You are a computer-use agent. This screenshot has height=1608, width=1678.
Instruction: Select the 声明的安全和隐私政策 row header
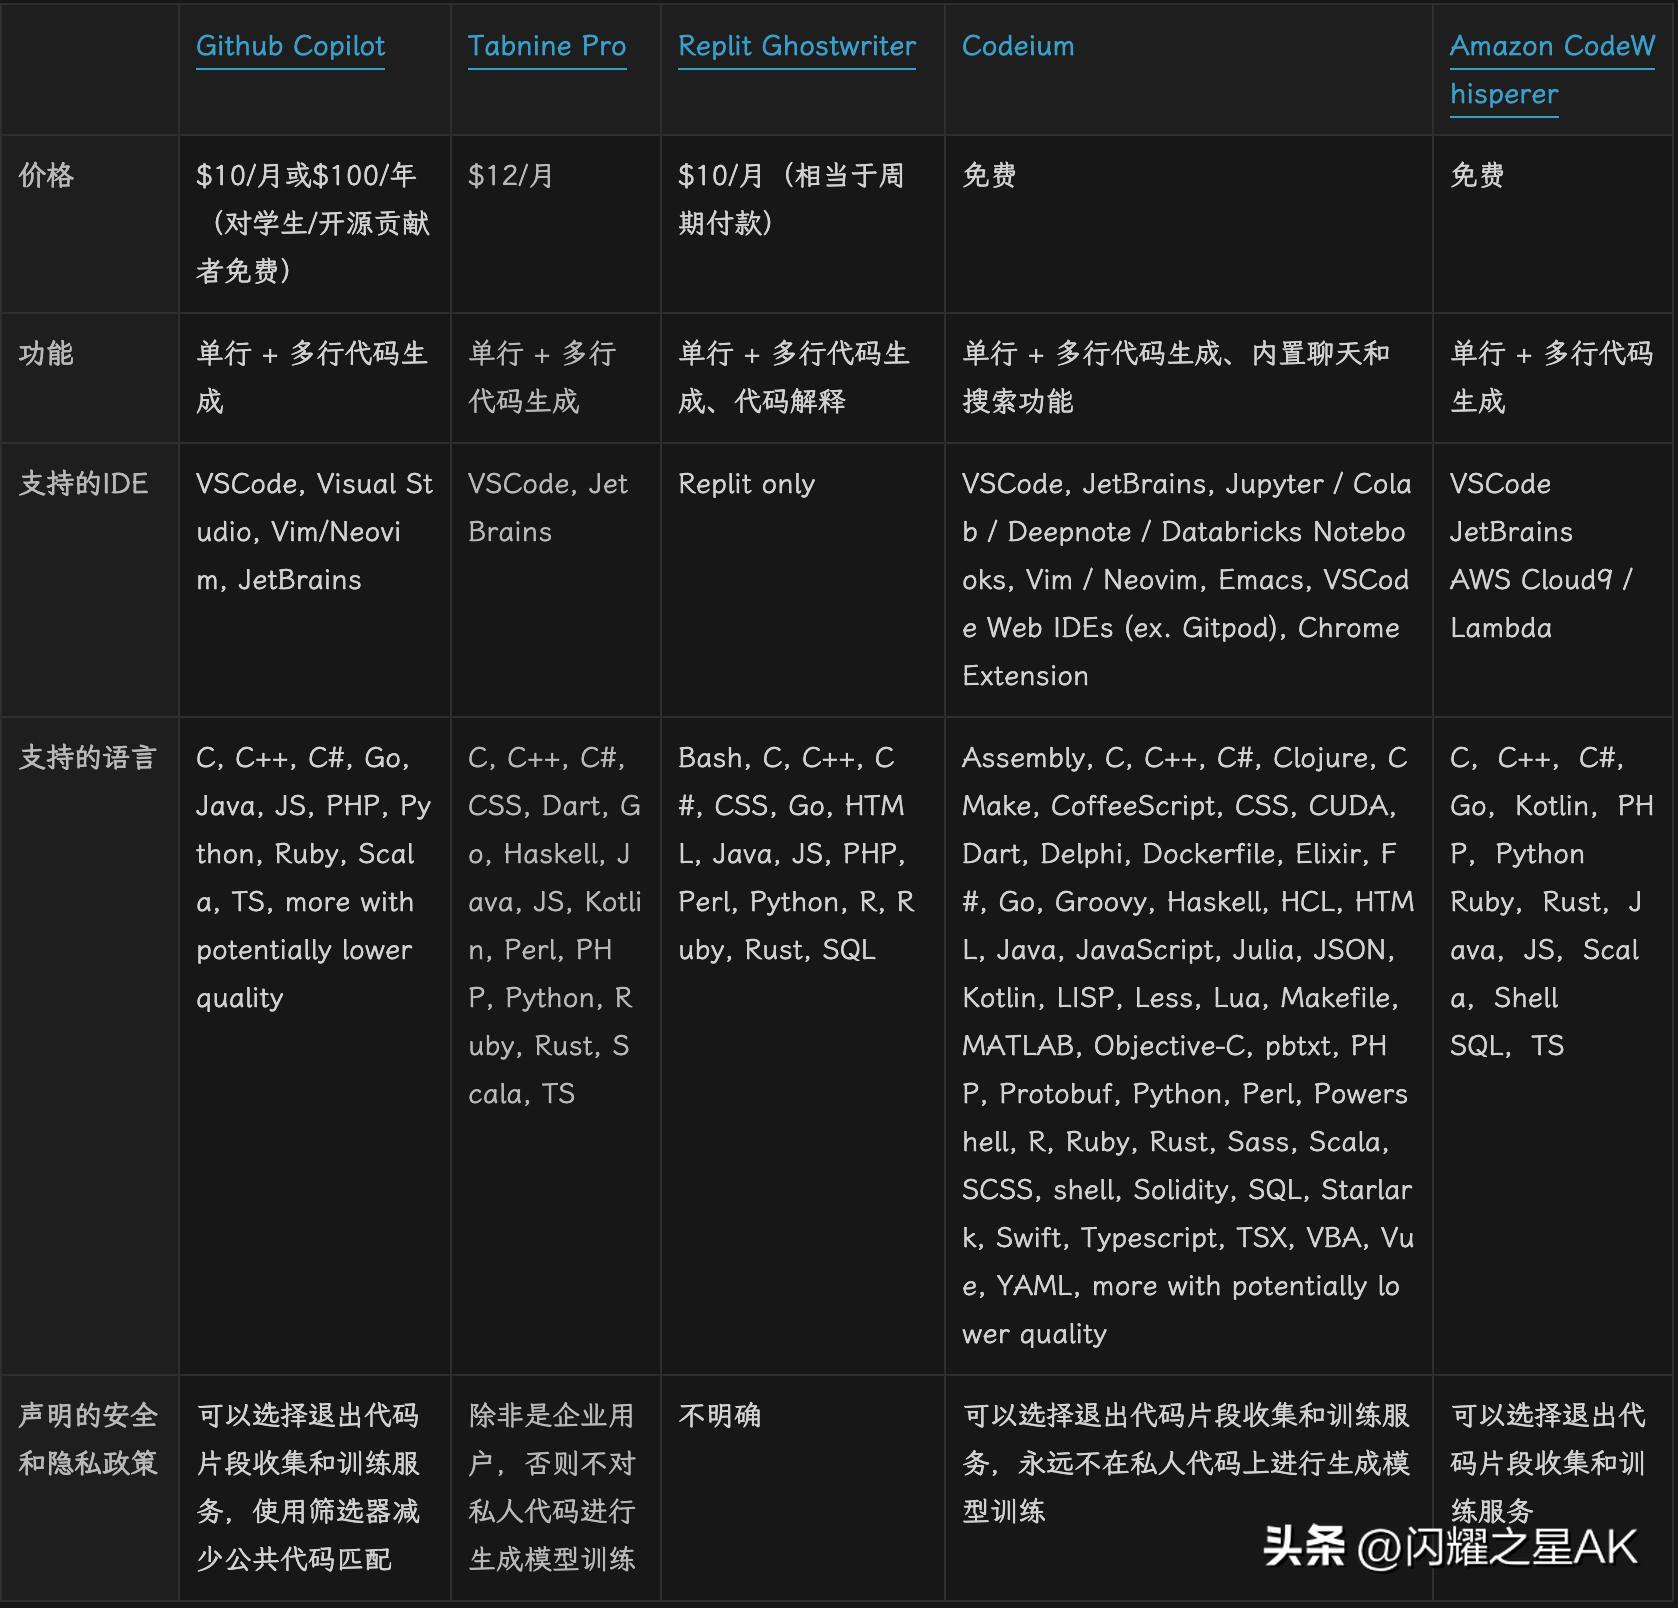point(88,1439)
